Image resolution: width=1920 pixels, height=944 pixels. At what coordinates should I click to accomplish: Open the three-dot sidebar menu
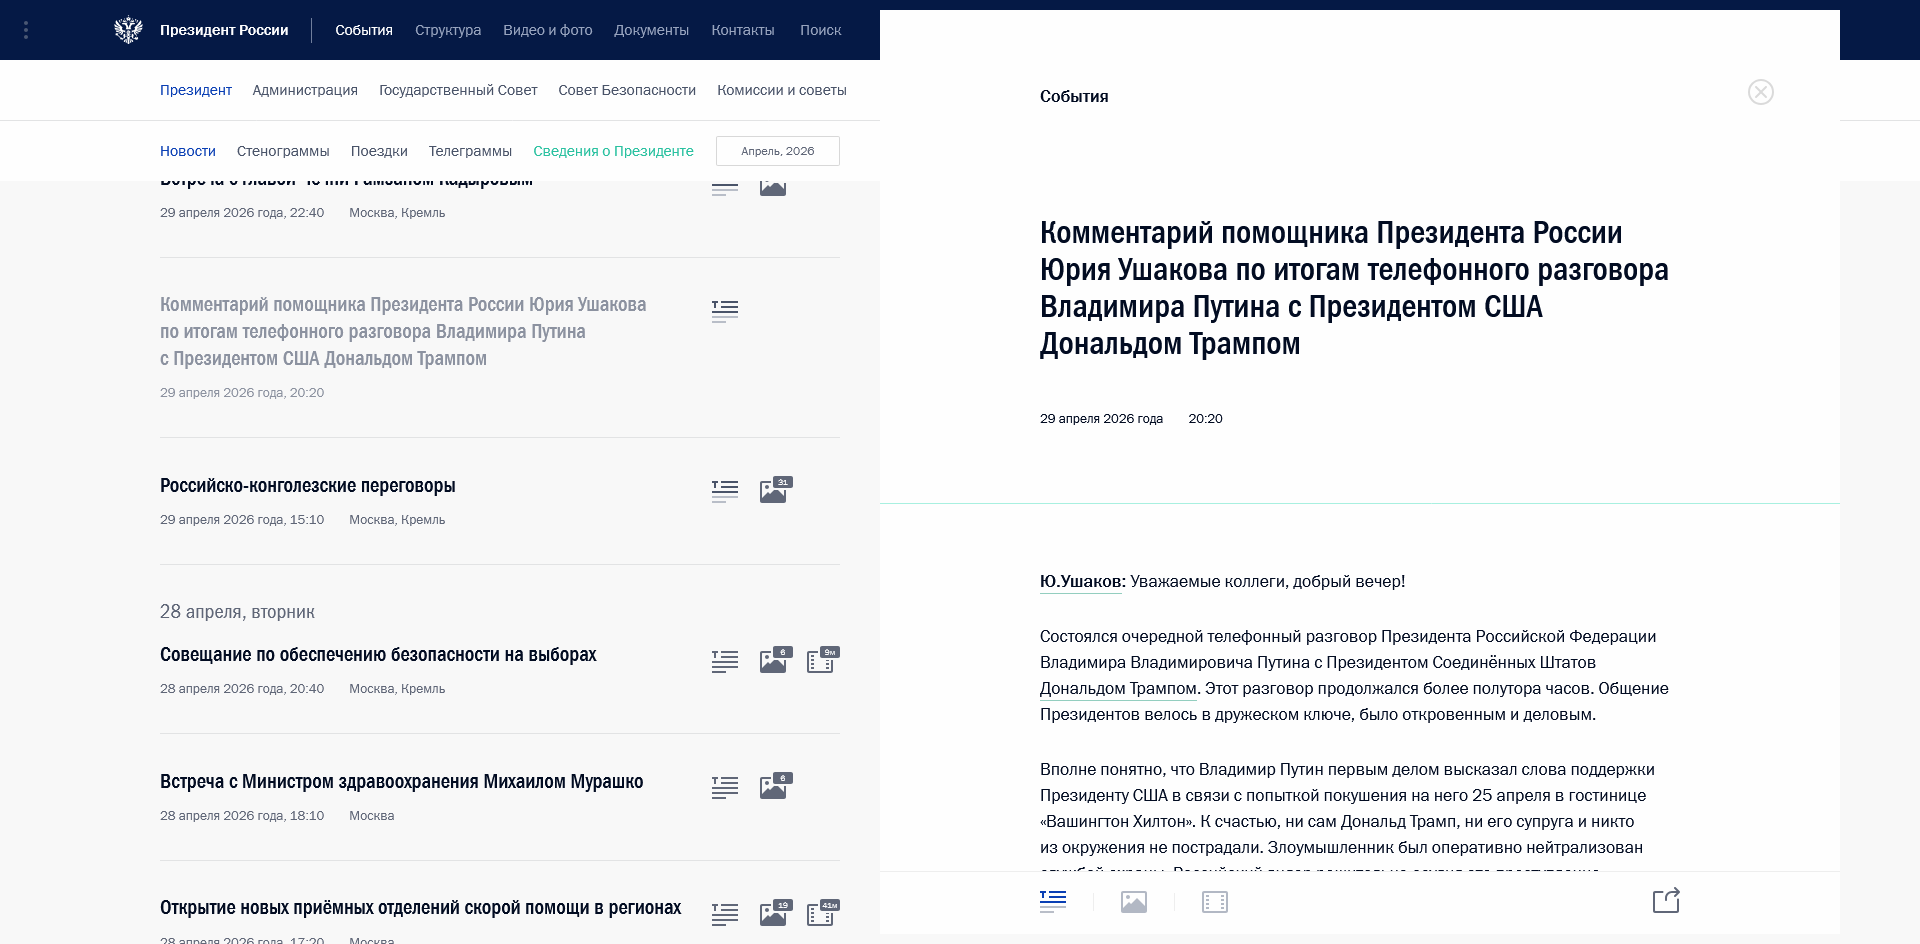pyautogui.click(x=25, y=30)
